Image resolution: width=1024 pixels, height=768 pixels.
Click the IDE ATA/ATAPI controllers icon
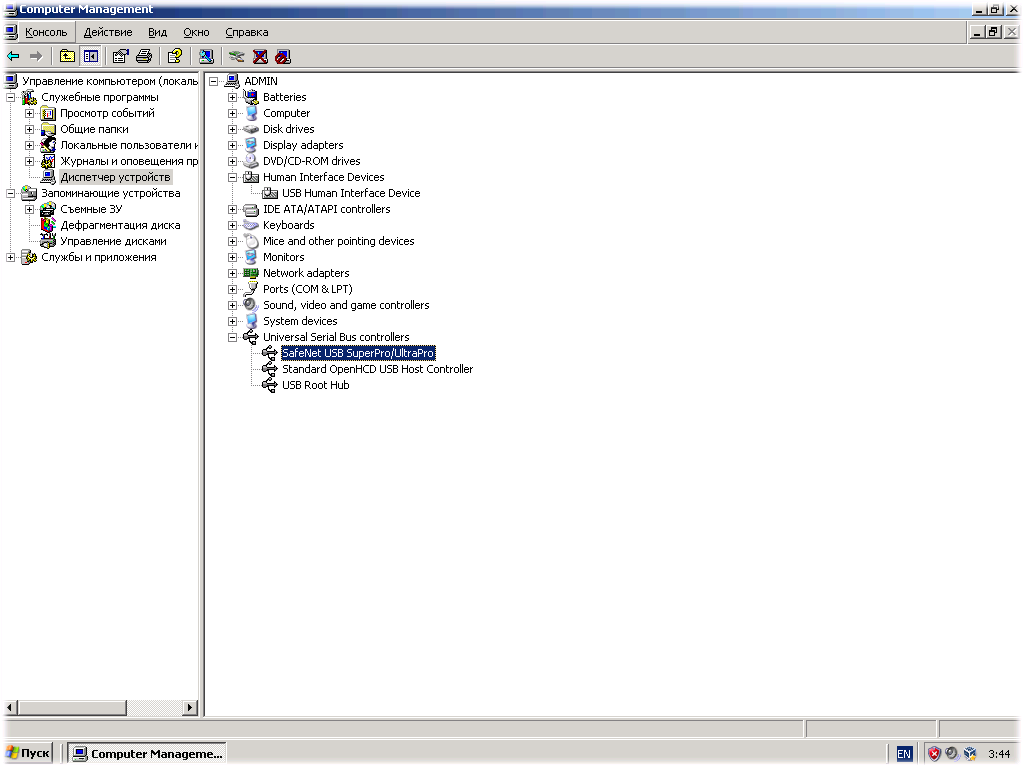point(251,209)
